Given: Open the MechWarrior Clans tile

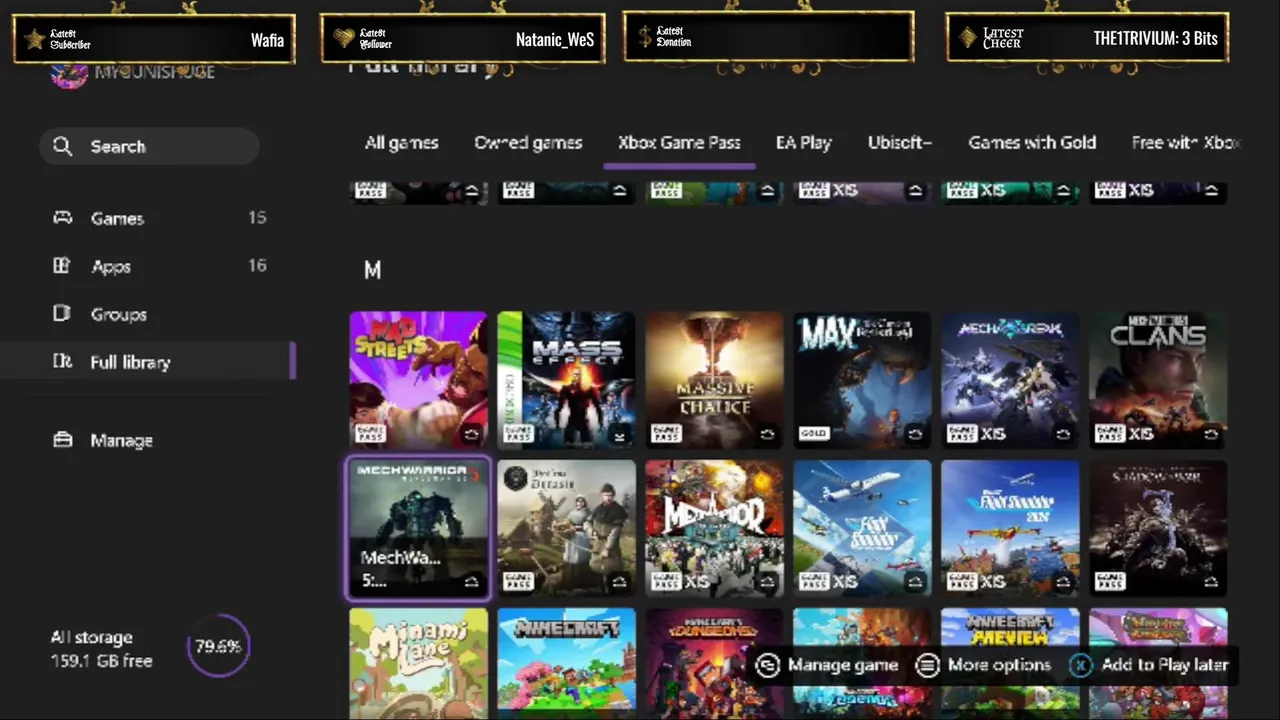Looking at the screenshot, I should pos(1158,380).
